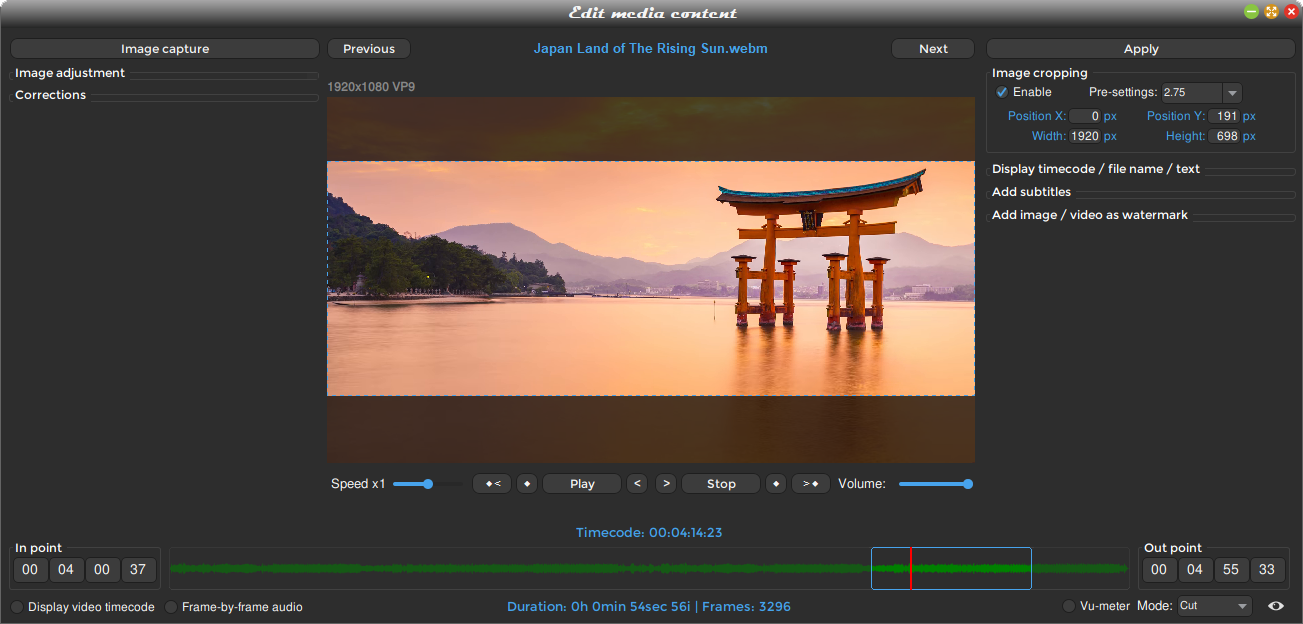Screen dimensions: 1303x624
Task: Turn on Display video timecode
Action: click(17, 606)
